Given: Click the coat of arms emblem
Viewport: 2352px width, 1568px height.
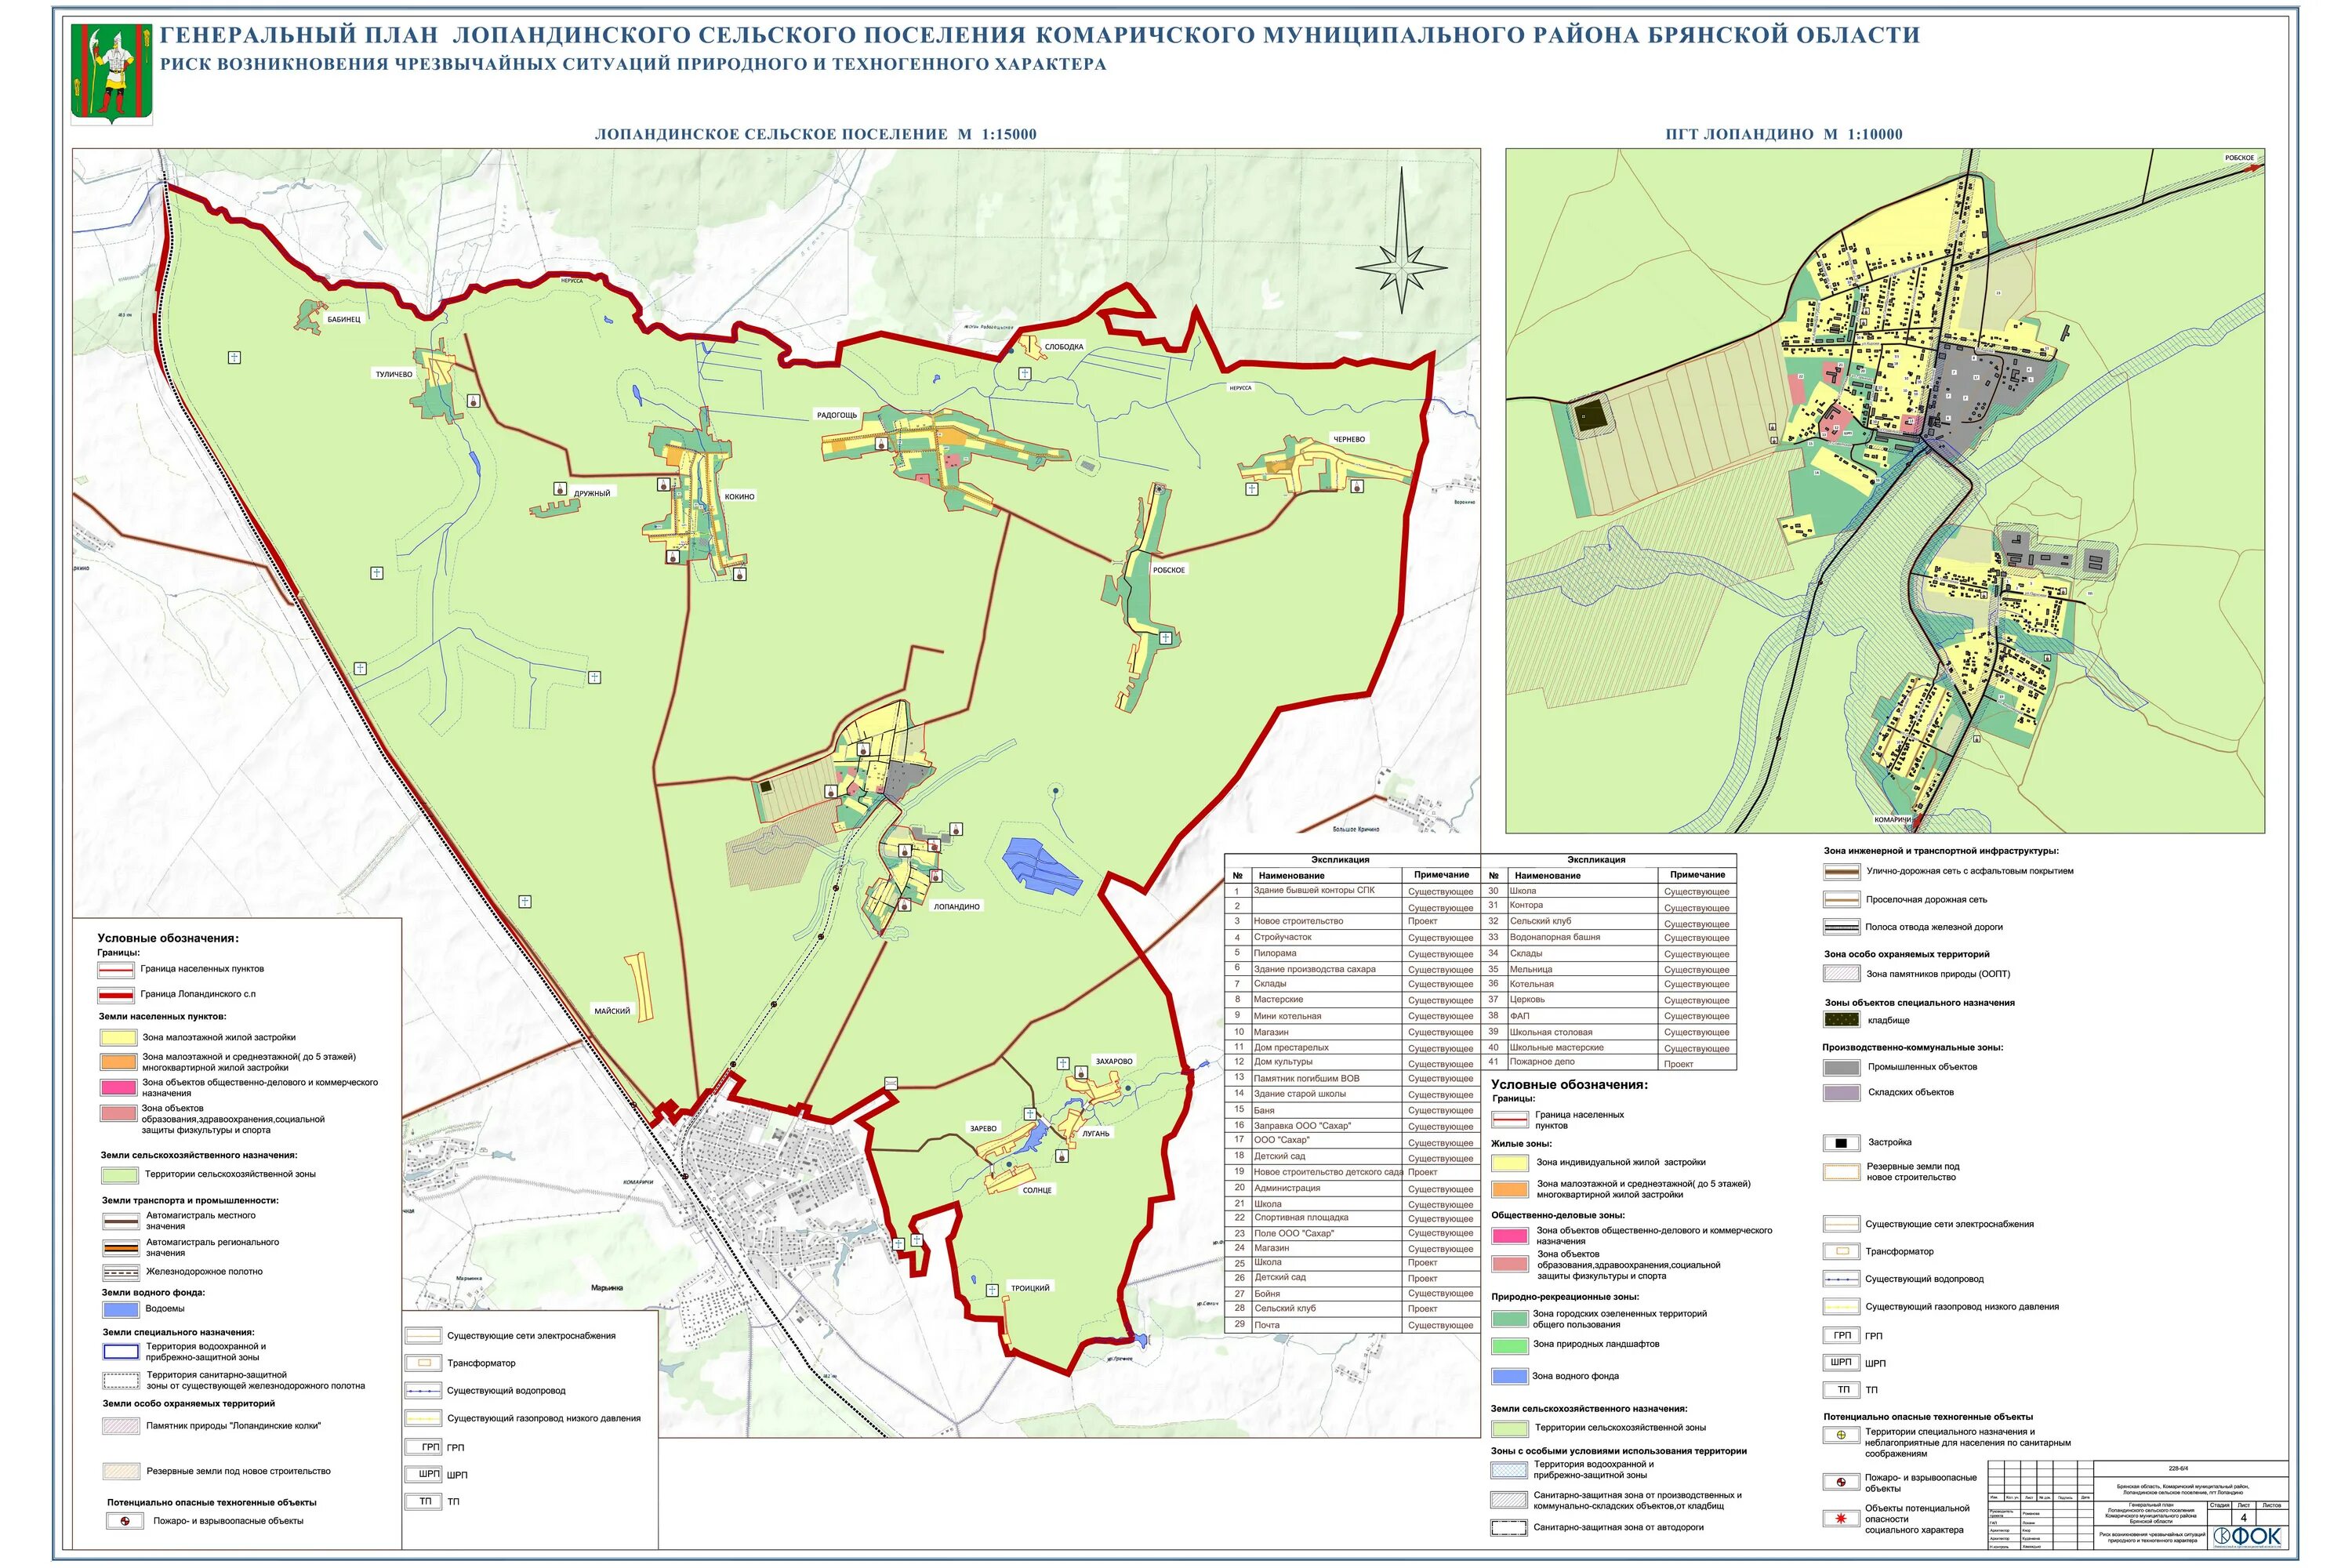Looking at the screenshot, I should (x=112, y=74).
